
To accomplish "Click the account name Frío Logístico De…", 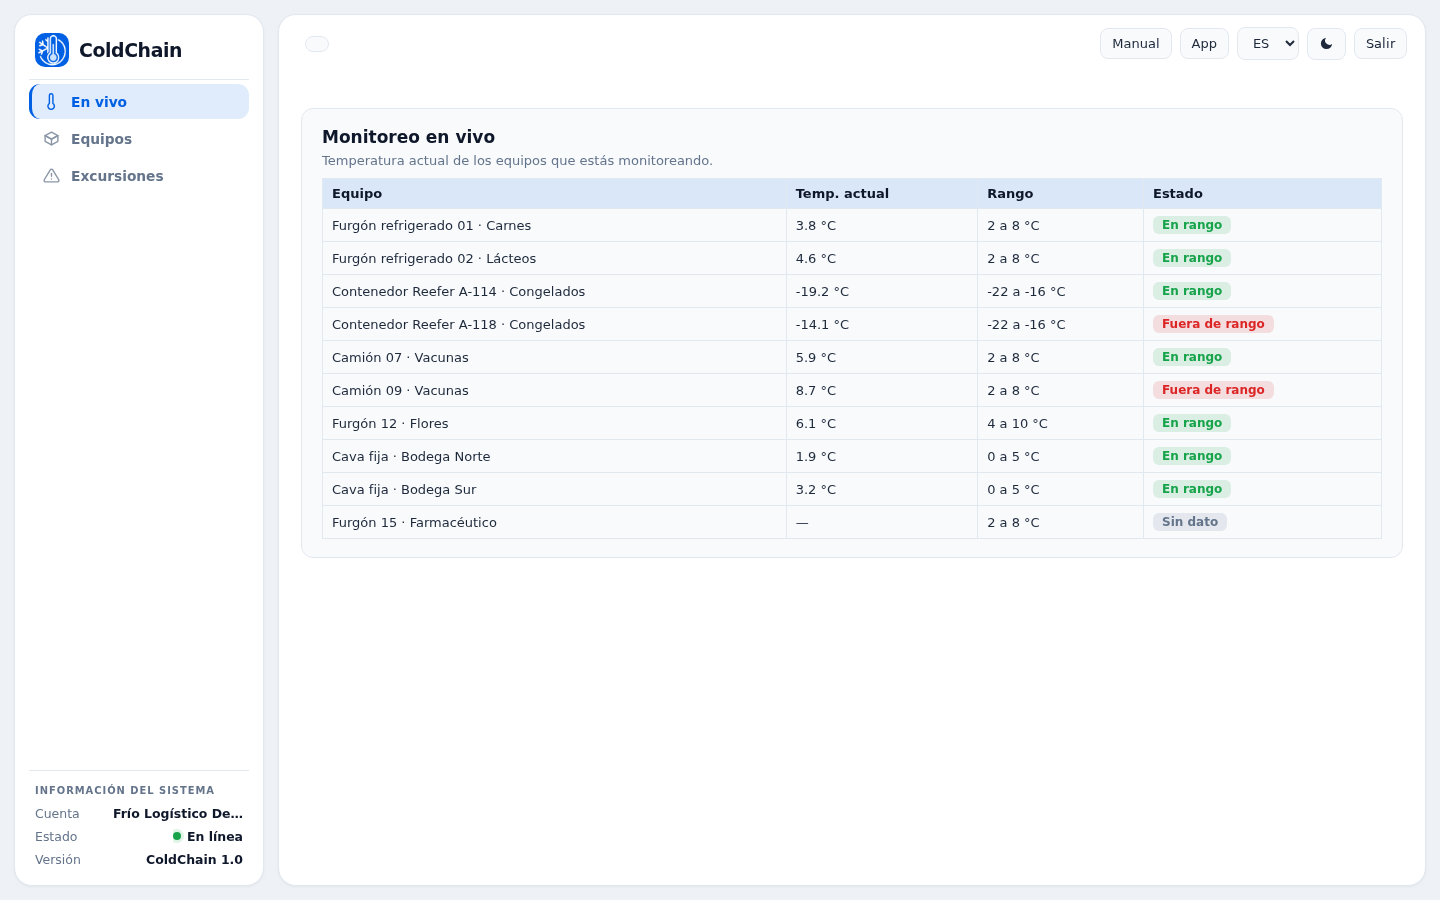I will [x=178, y=814].
